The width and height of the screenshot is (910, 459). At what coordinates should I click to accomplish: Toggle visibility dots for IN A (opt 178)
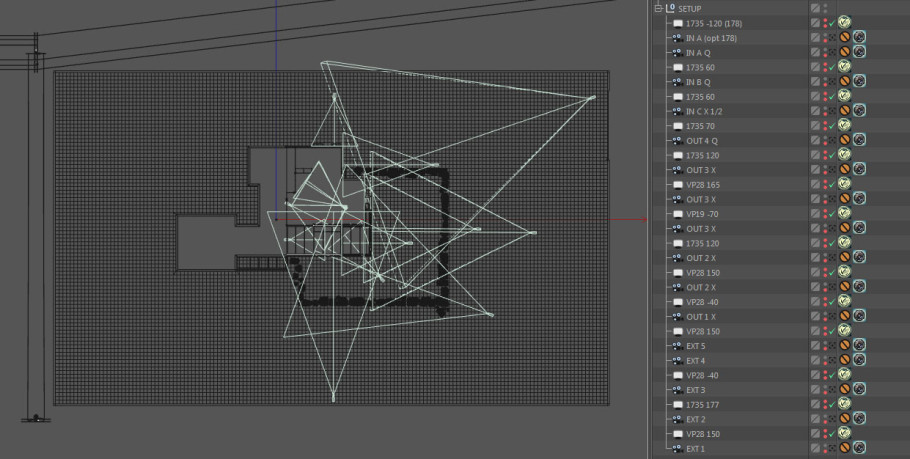coord(825,38)
